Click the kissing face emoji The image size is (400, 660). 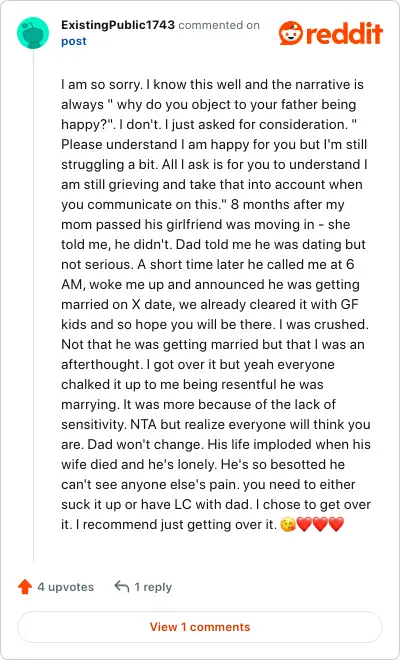tap(288, 524)
